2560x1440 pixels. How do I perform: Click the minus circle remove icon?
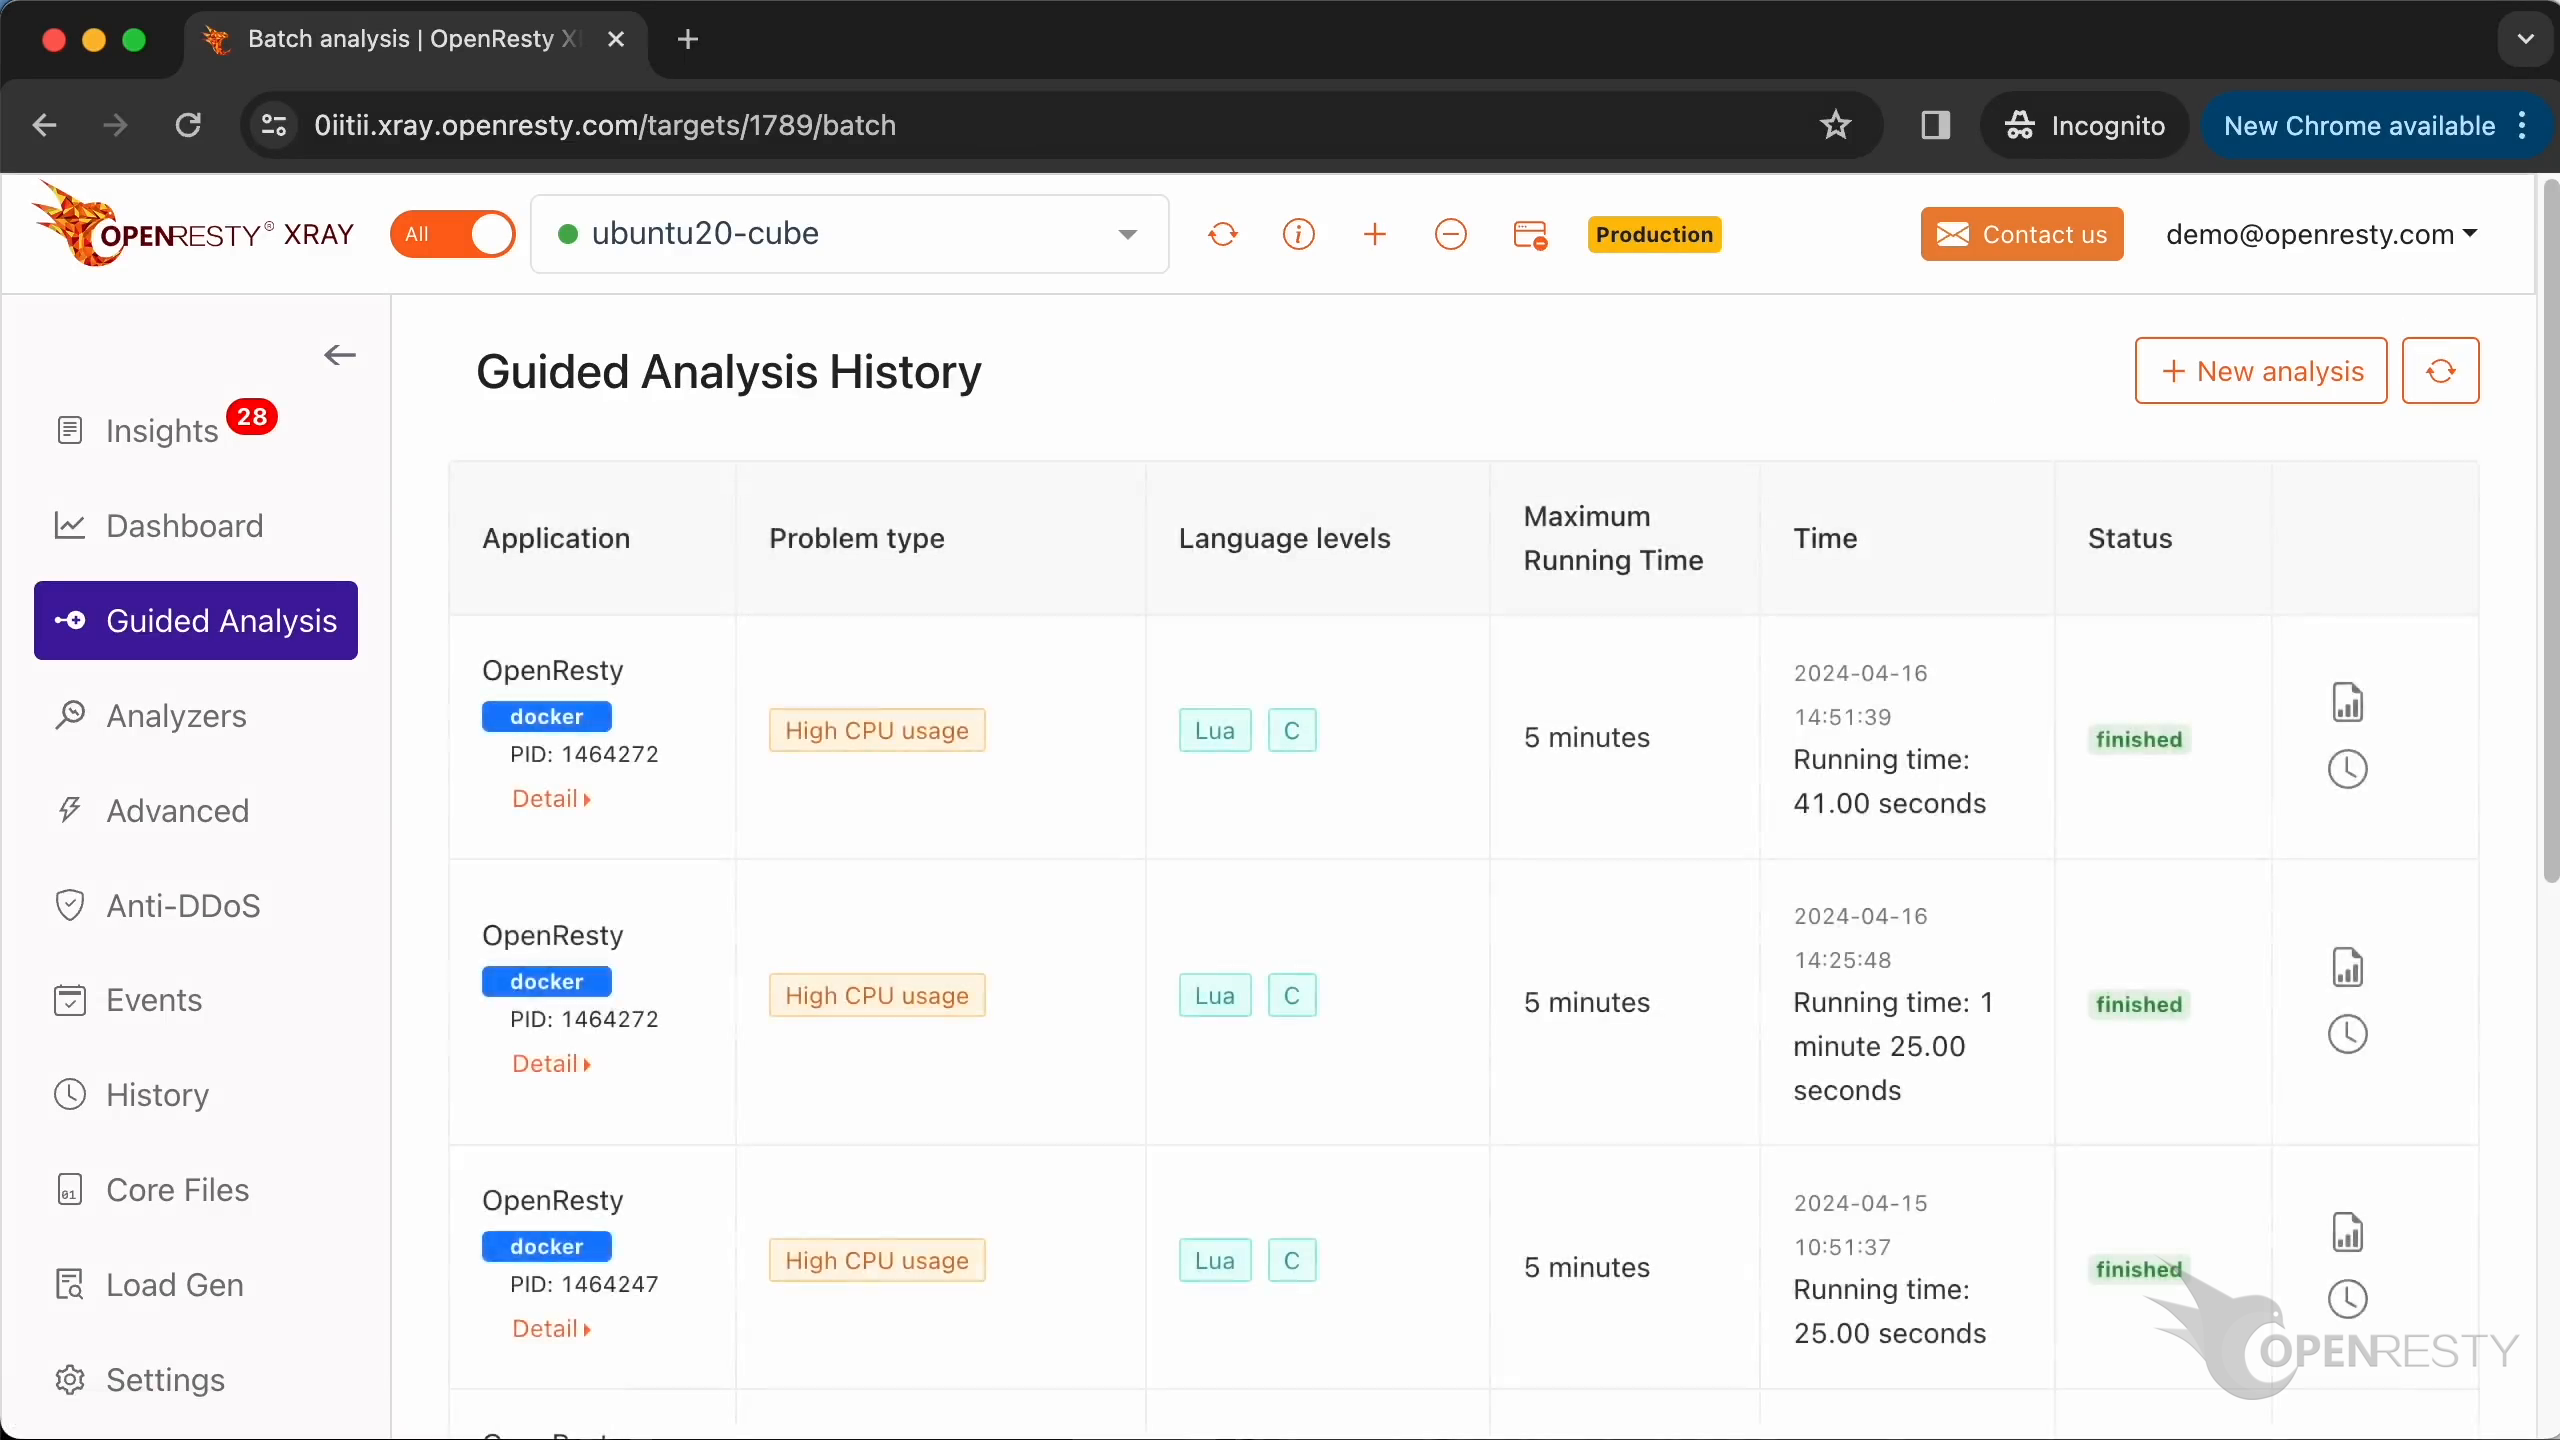click(1450, 234)
